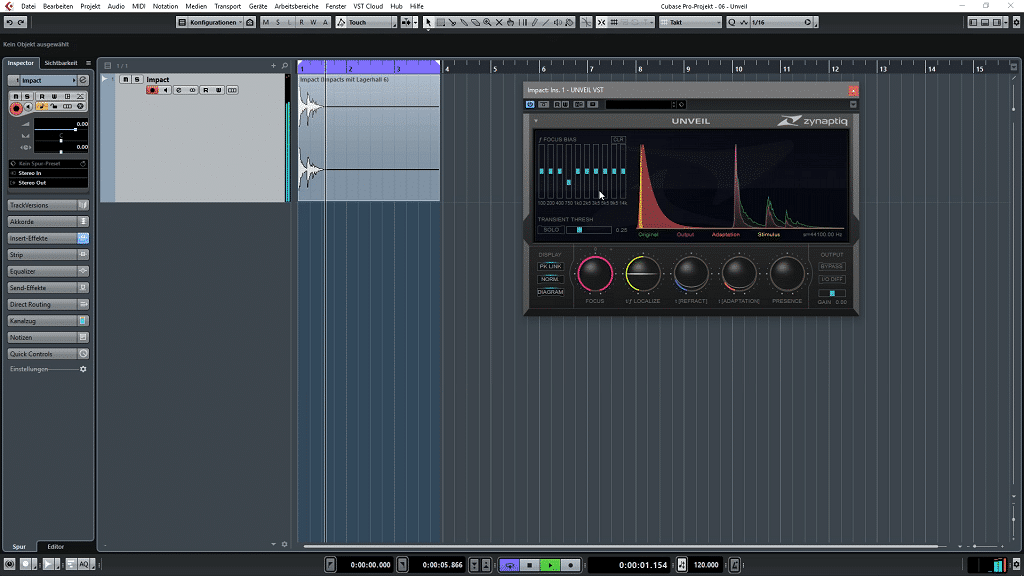Viewport: 1024px width, 576px height.
Task: Switch to the Editor tab at bottom
Action: pos(56,547)
